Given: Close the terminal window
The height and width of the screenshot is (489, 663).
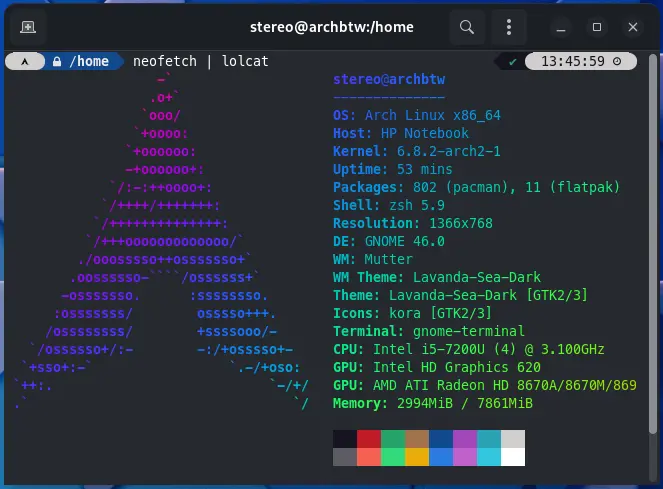Looking at the screenshot, I should (633, 27).
